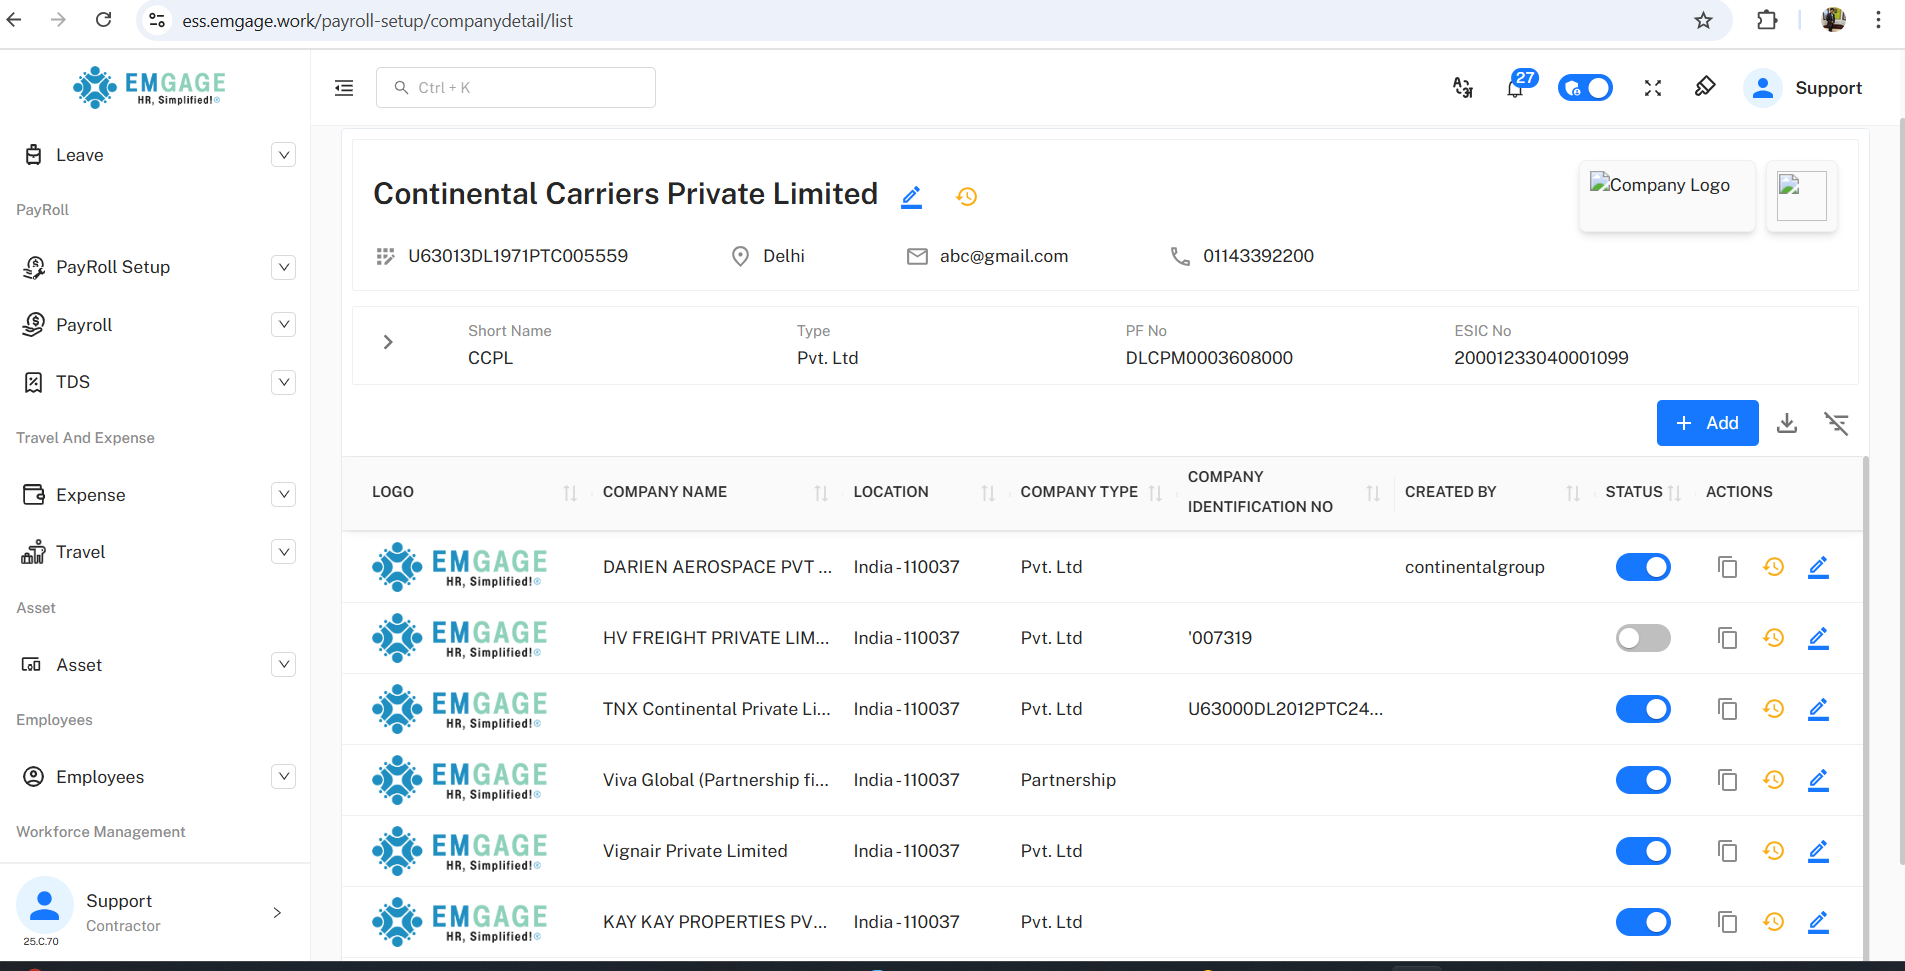Expand company details chevron near Short Name

click(x=388, y=342)
